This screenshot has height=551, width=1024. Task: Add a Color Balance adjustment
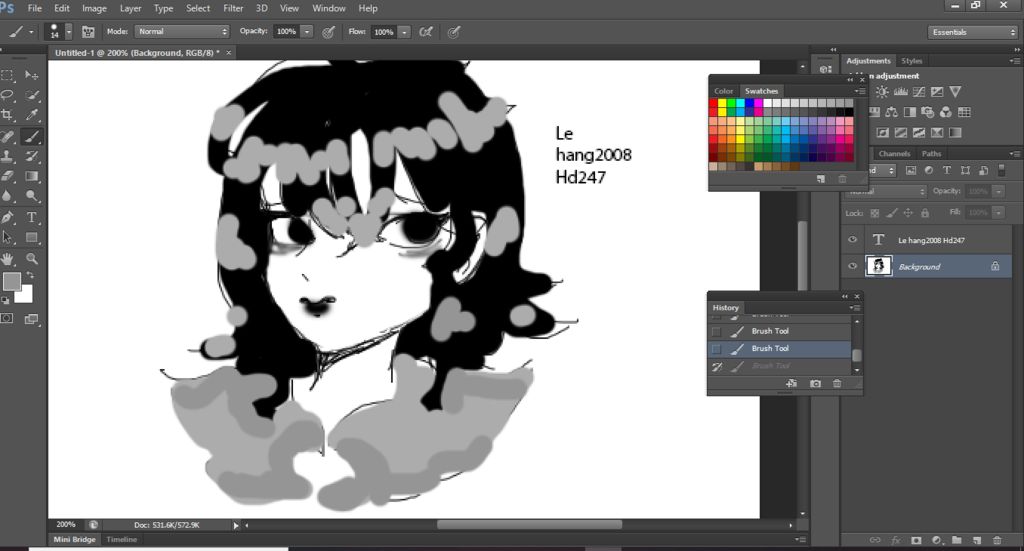coord(891,112)
